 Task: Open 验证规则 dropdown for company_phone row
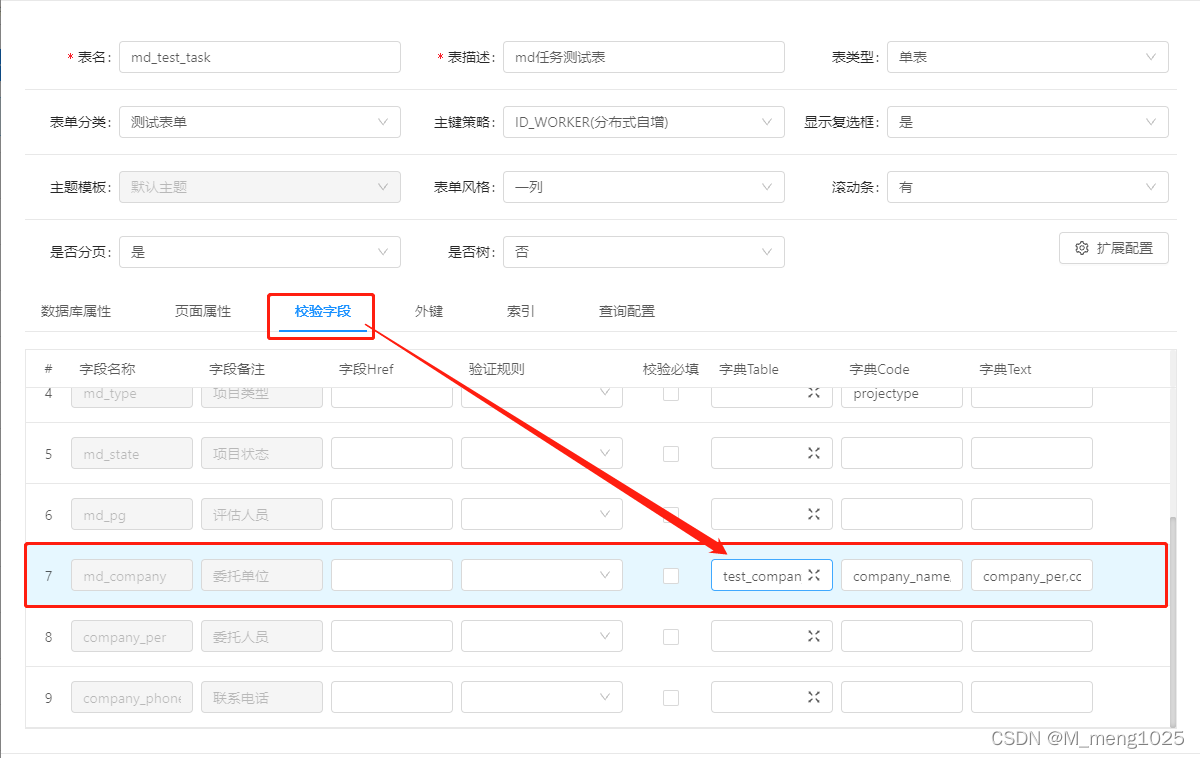[x=542, y=697]
